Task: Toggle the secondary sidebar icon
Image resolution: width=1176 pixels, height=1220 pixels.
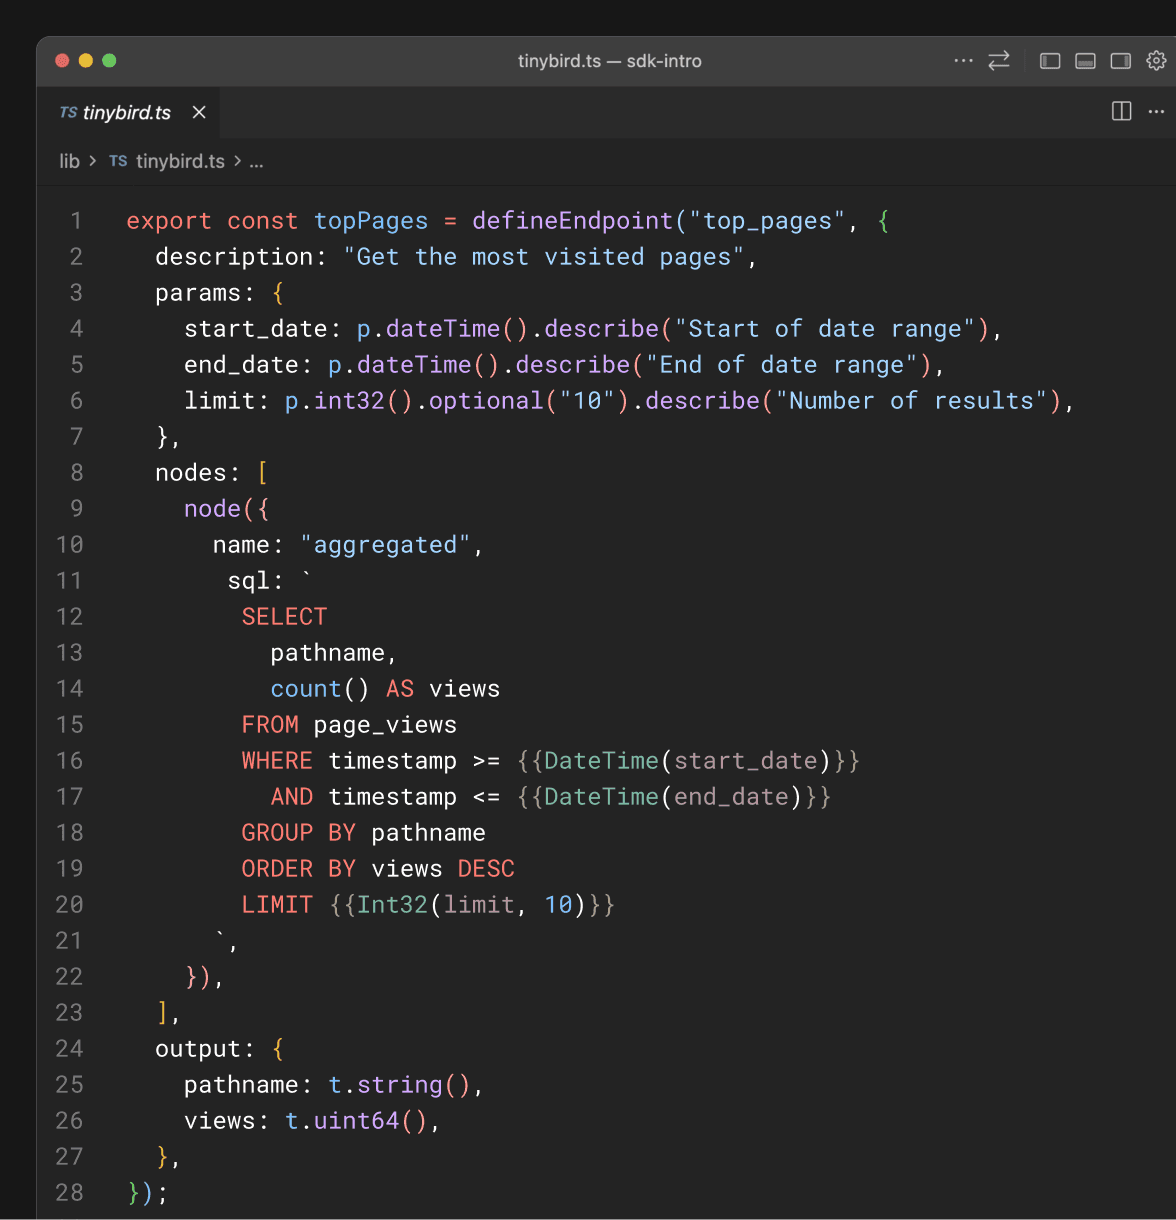Action: pos(1121,61)
